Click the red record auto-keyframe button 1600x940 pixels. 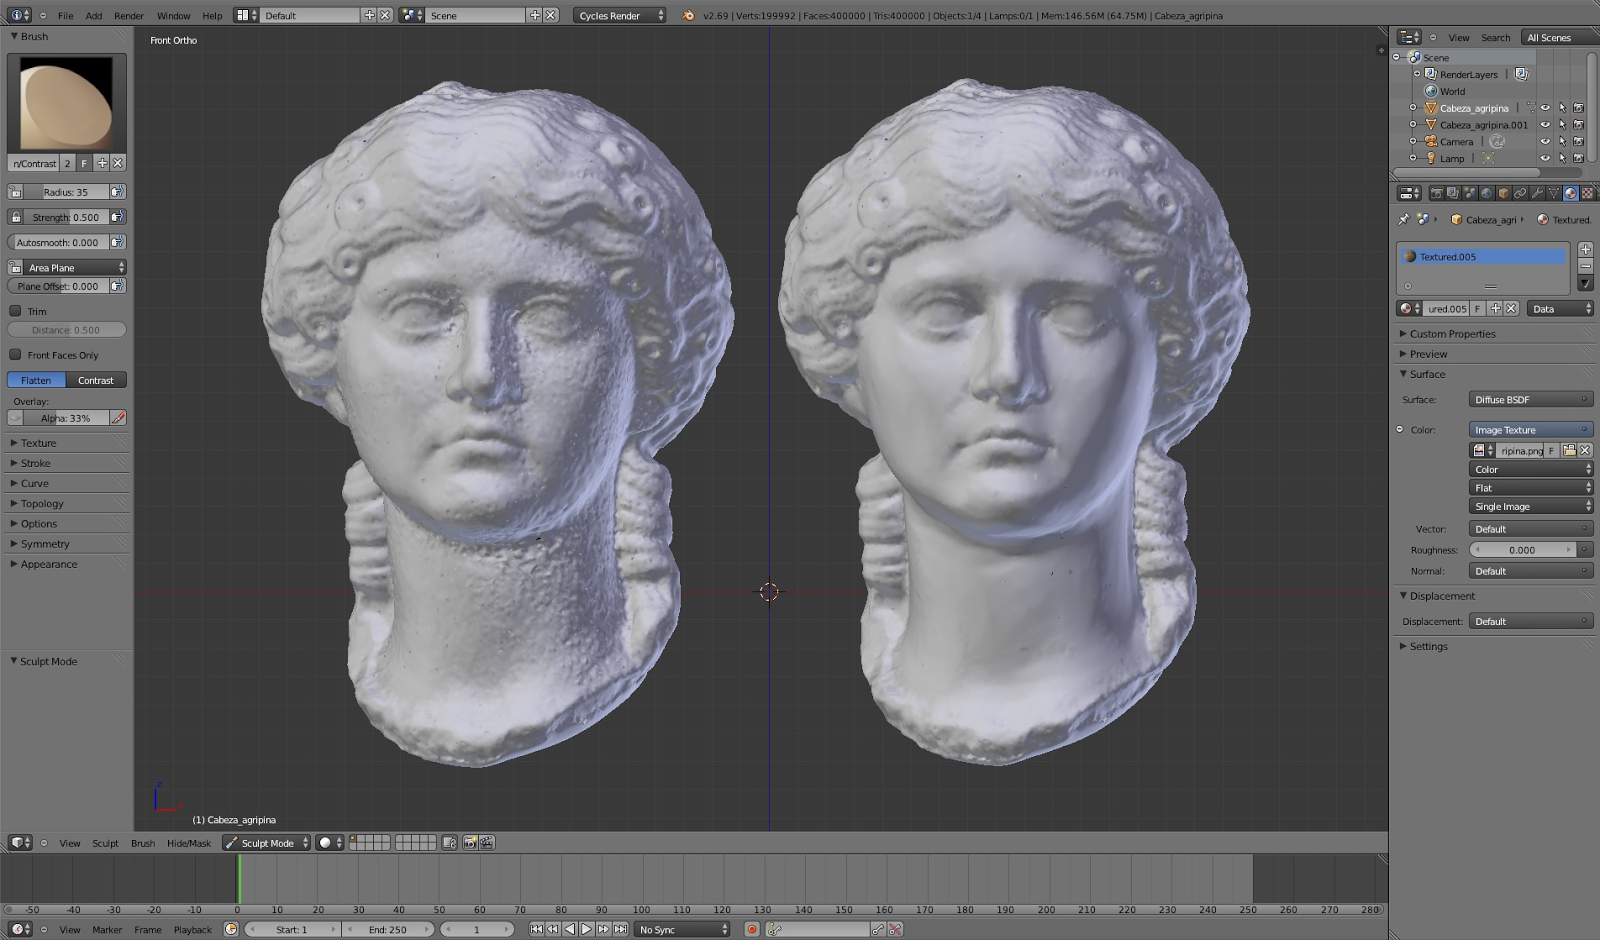pos(752,929)
